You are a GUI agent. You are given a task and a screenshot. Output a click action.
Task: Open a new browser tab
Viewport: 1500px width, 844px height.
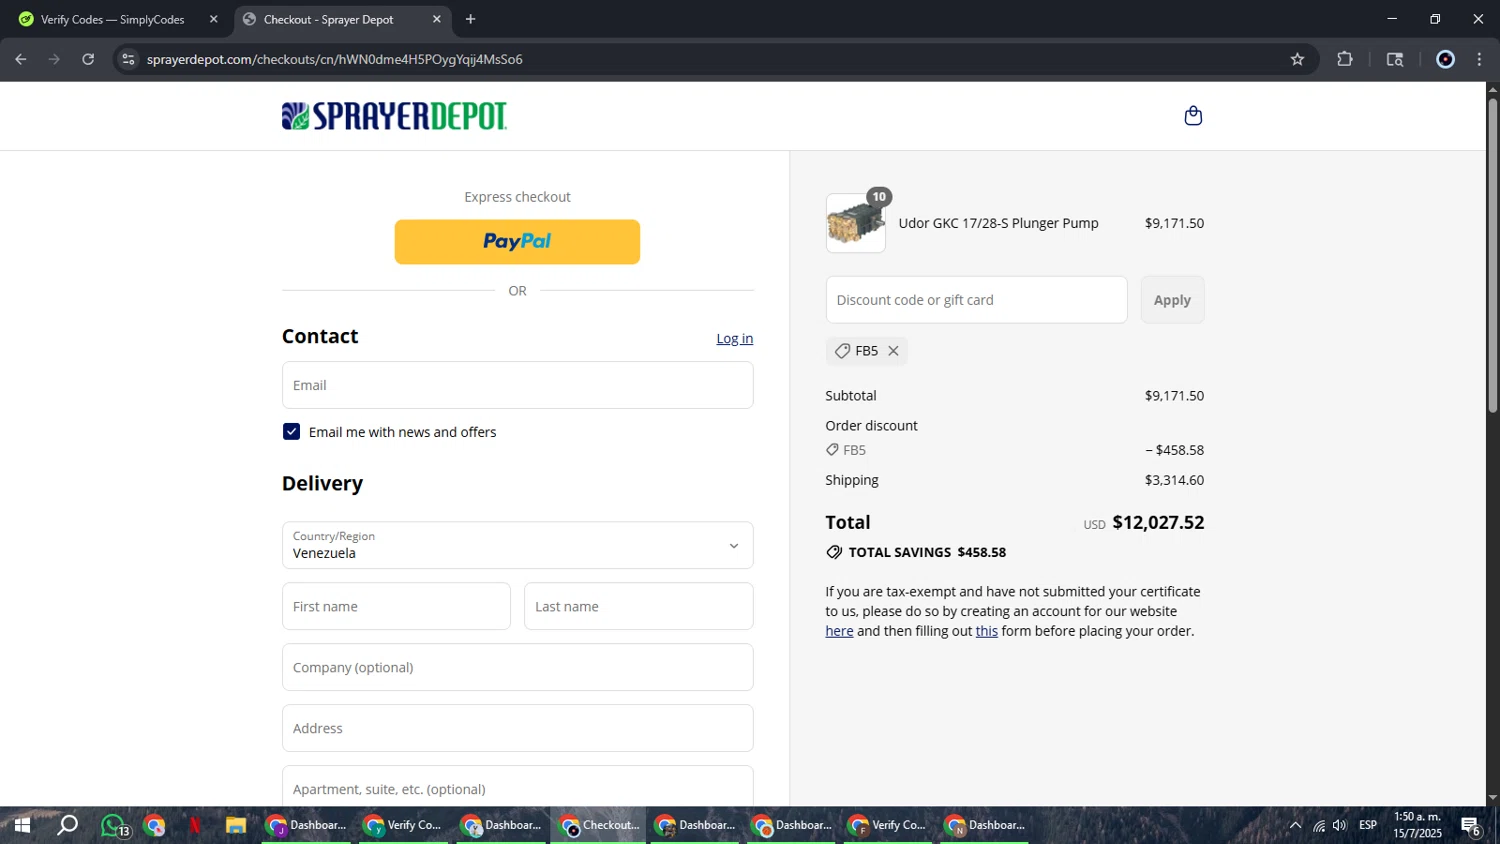[470, 19]
